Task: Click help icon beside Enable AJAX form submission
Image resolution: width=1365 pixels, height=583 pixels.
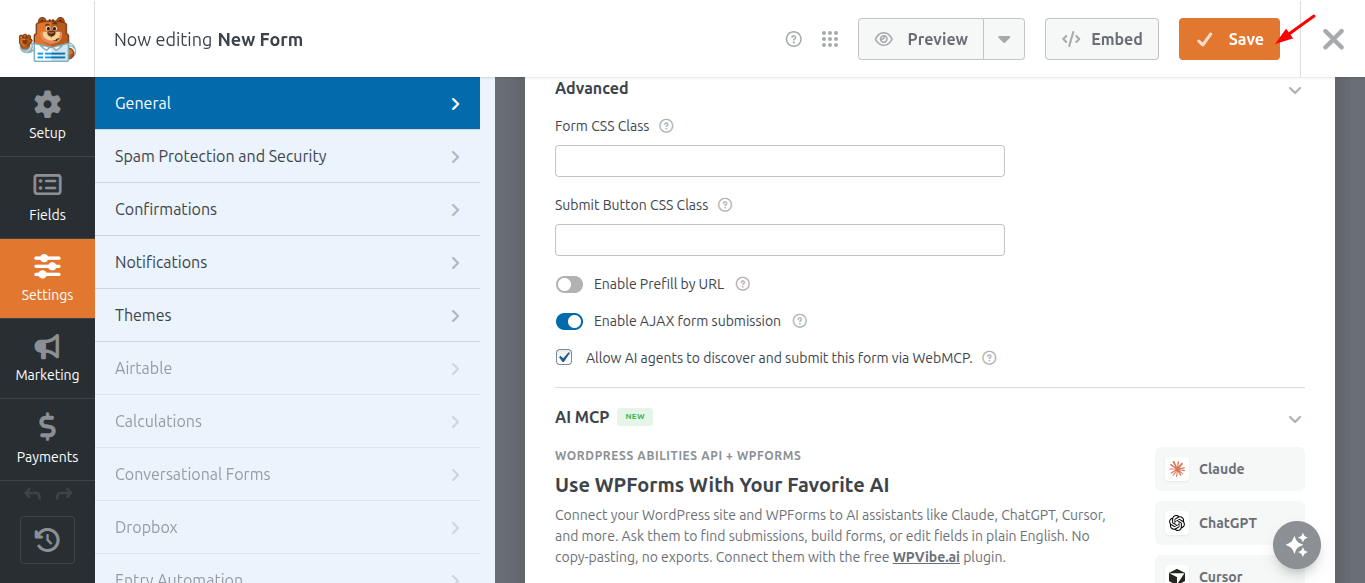Action: 800,321
